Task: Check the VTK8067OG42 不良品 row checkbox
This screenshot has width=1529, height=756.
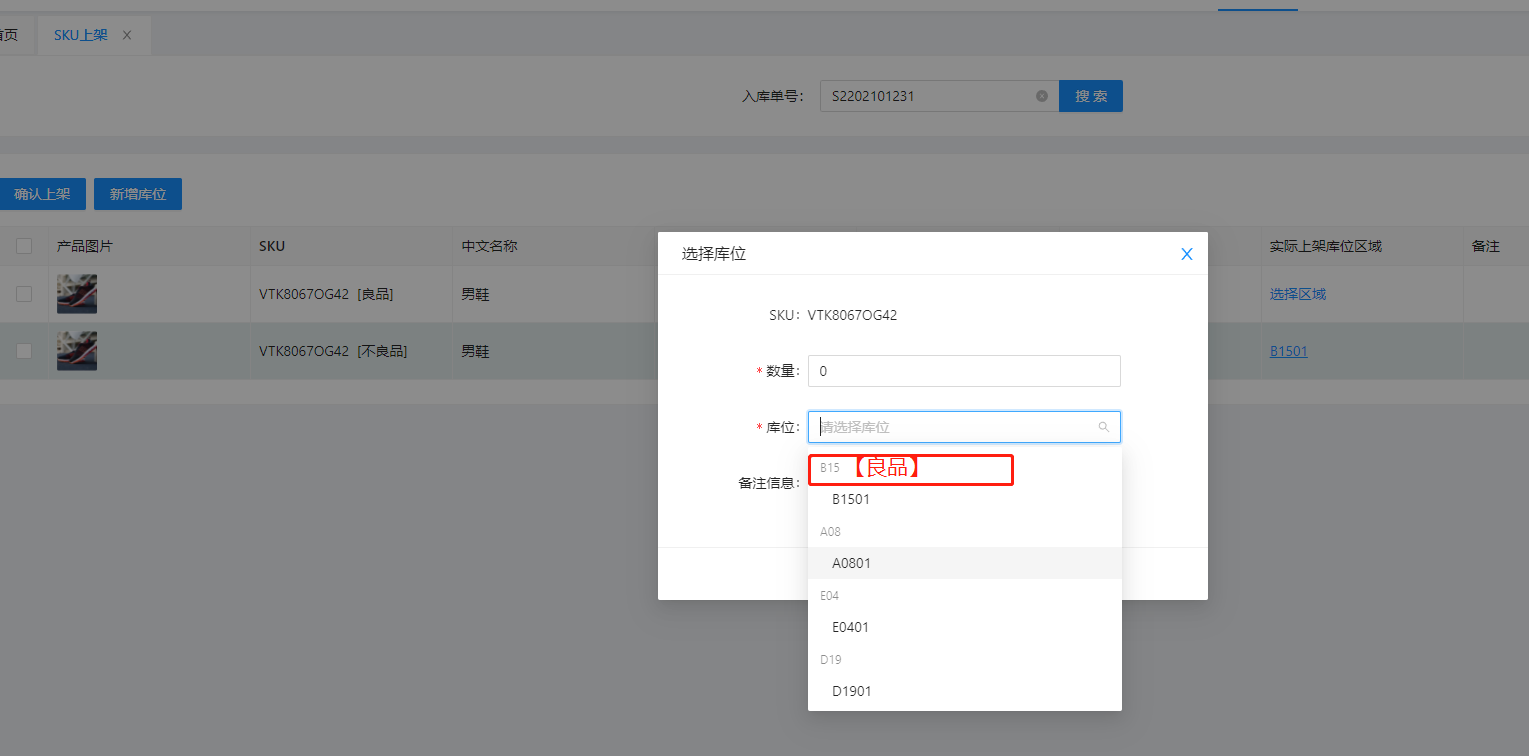Action: [24, 351]
